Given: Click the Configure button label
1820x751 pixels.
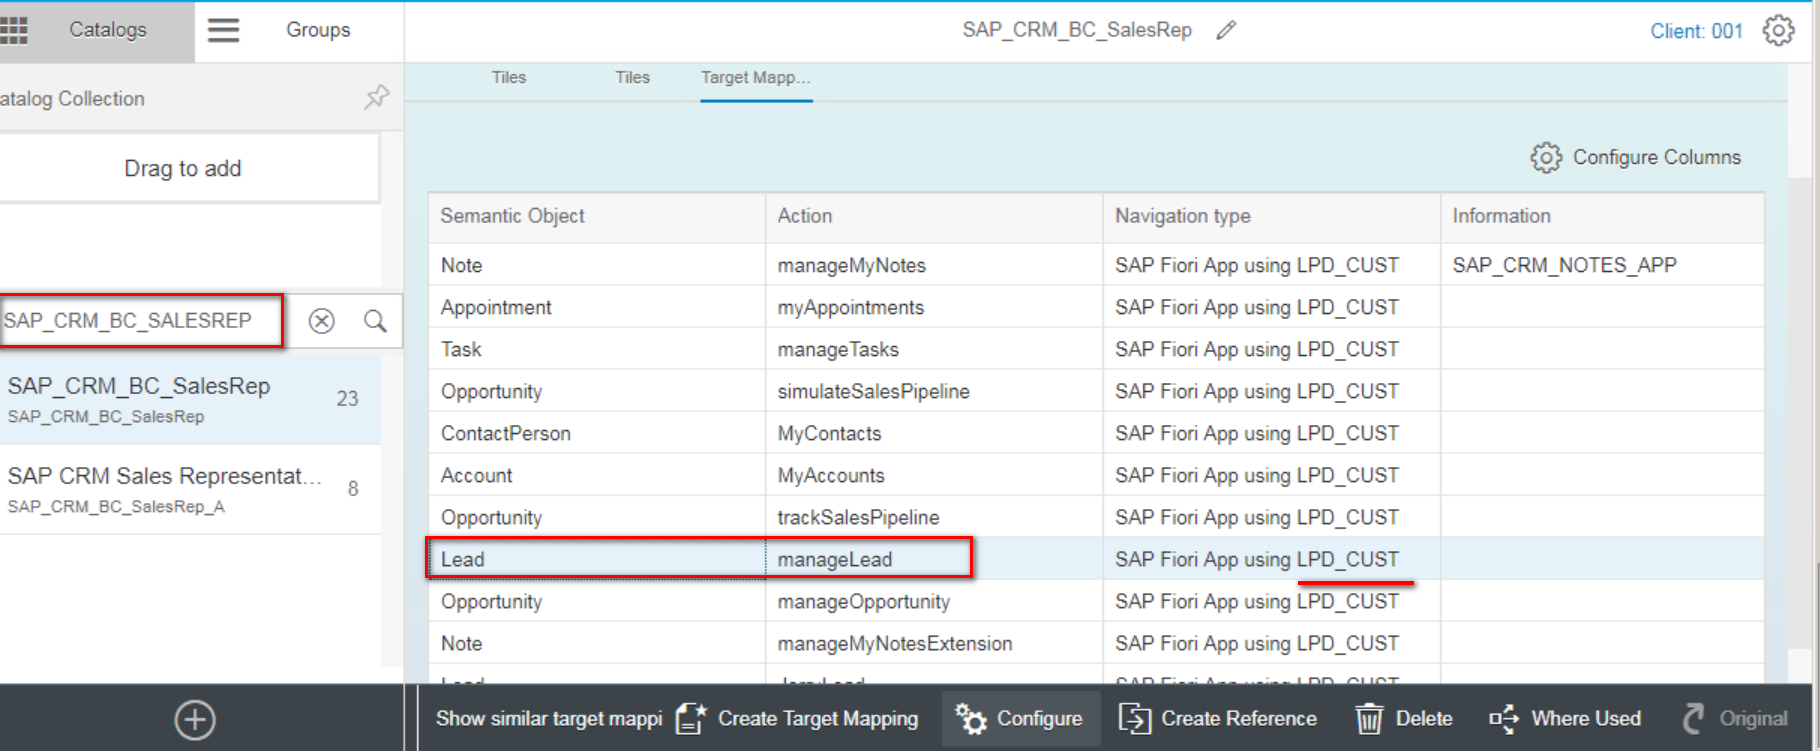Looking at the screenshot, I should point(1039,718).
